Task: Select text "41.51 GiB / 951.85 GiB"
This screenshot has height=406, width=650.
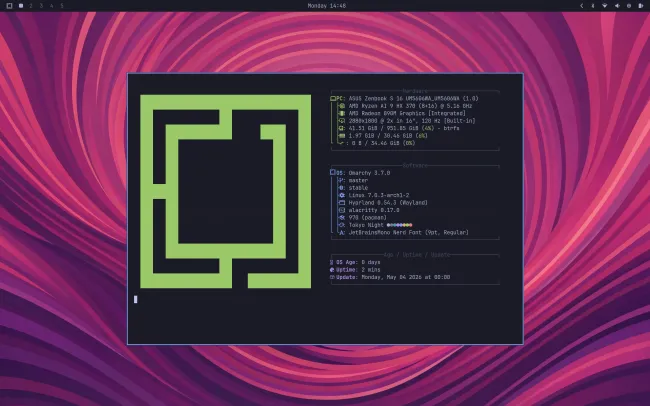Action: [385, 129]
